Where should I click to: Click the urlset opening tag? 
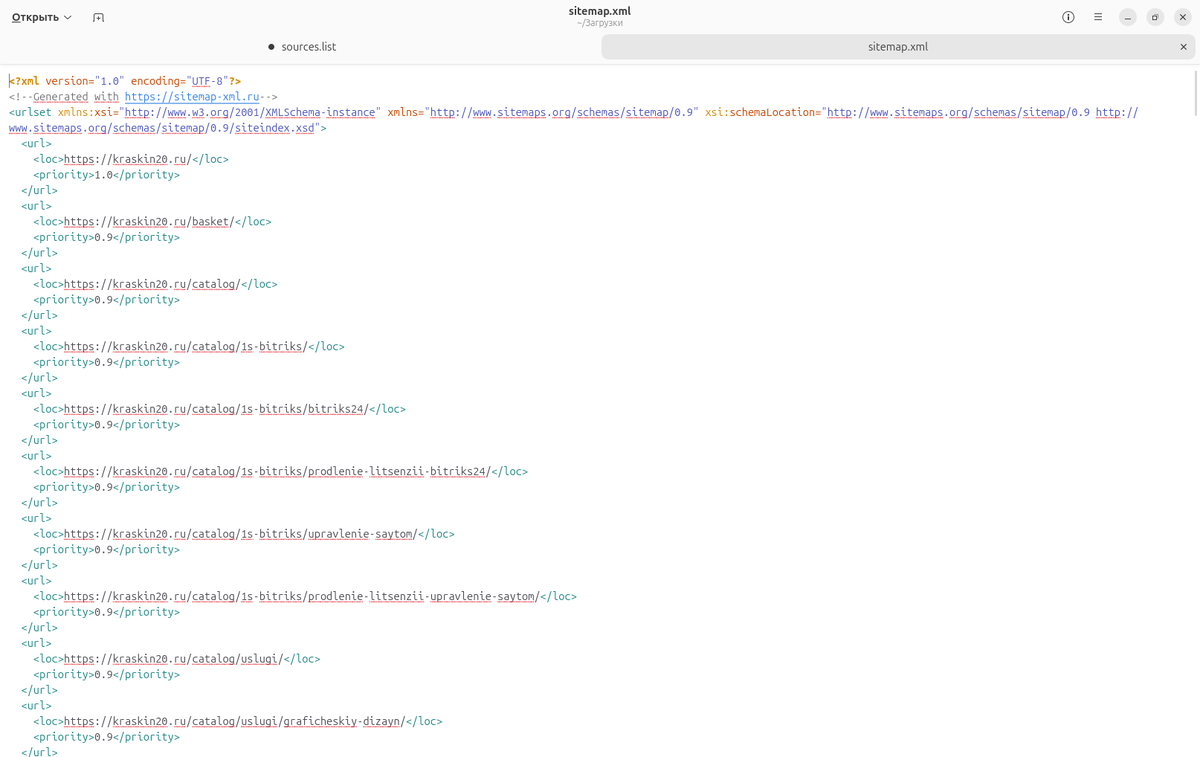point(573,120)
